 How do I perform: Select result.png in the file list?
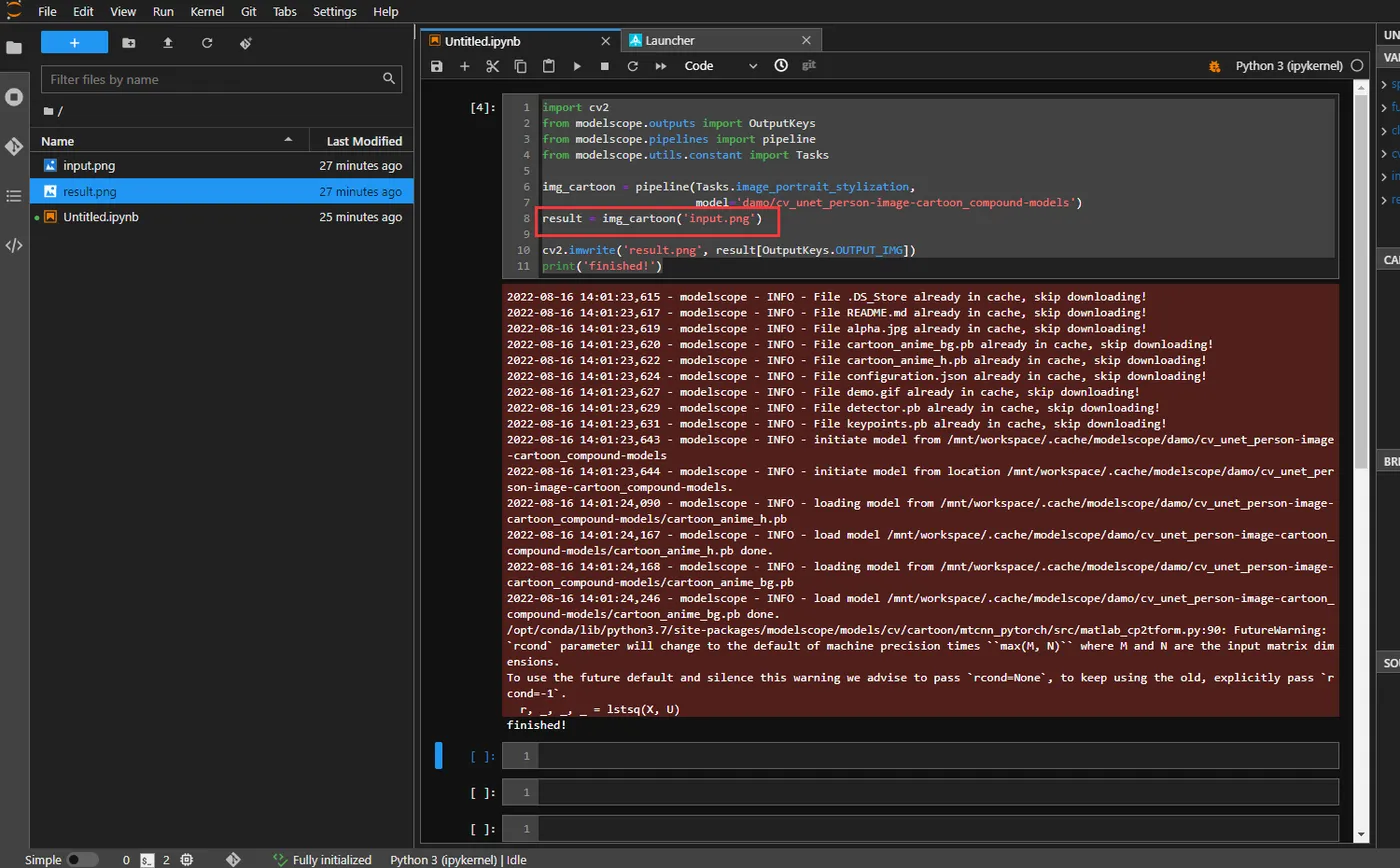[x=222, y=191]
